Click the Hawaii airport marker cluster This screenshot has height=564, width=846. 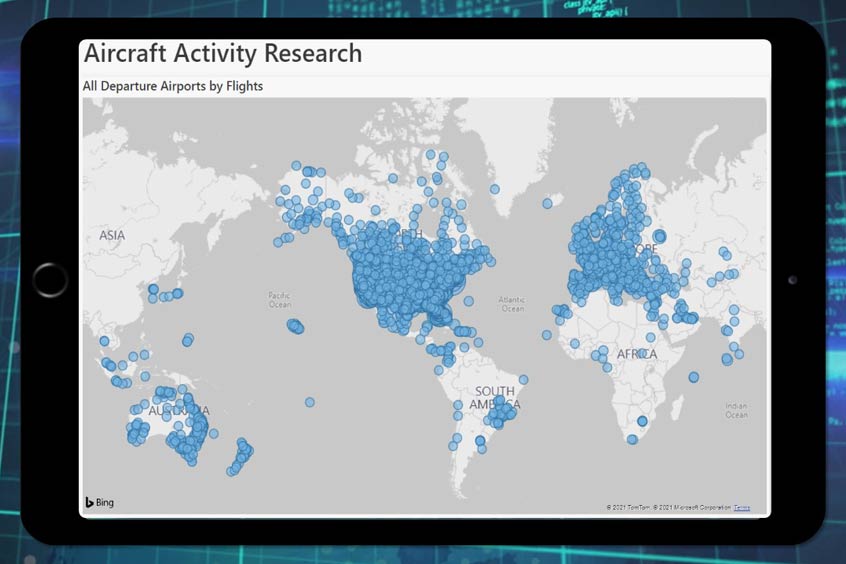[295, 326]
